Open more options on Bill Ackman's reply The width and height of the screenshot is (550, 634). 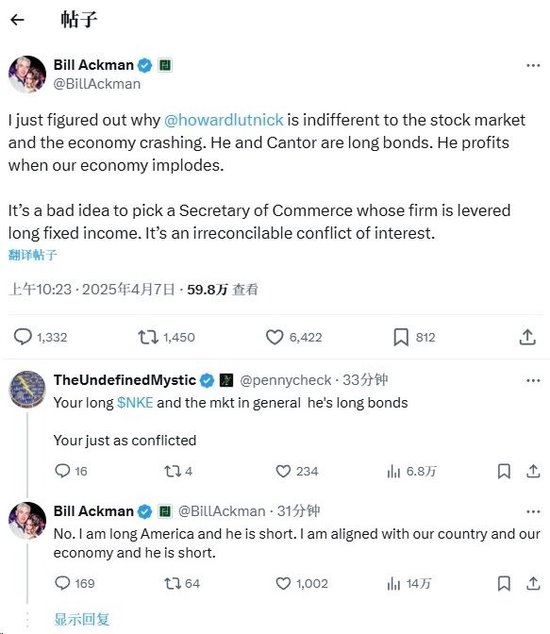pyautogui.click(x=533, y=512)
